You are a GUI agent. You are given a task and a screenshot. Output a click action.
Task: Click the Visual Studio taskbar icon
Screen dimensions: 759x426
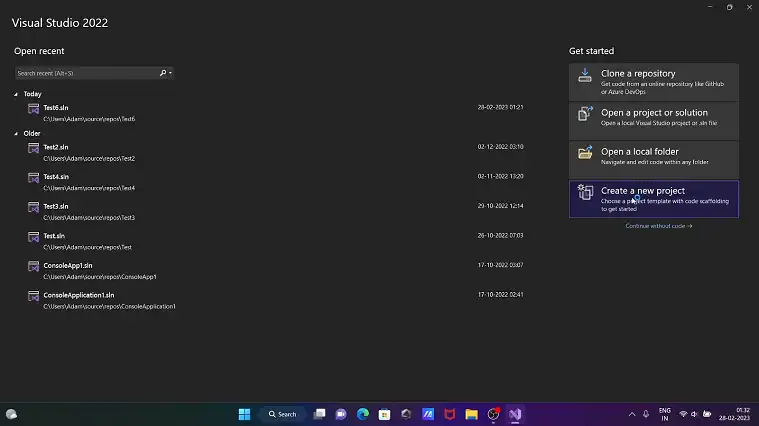pos(515,414)
